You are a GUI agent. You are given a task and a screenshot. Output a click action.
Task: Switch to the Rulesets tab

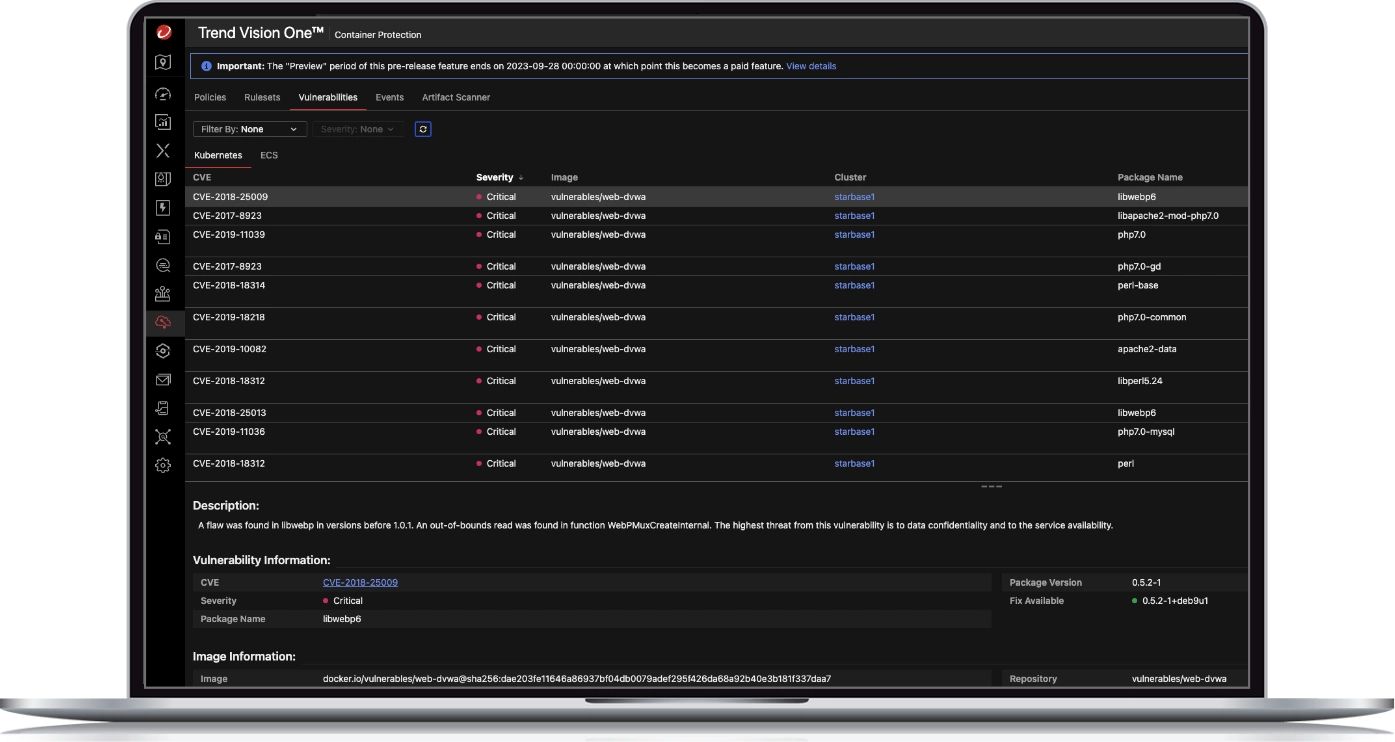262,97
